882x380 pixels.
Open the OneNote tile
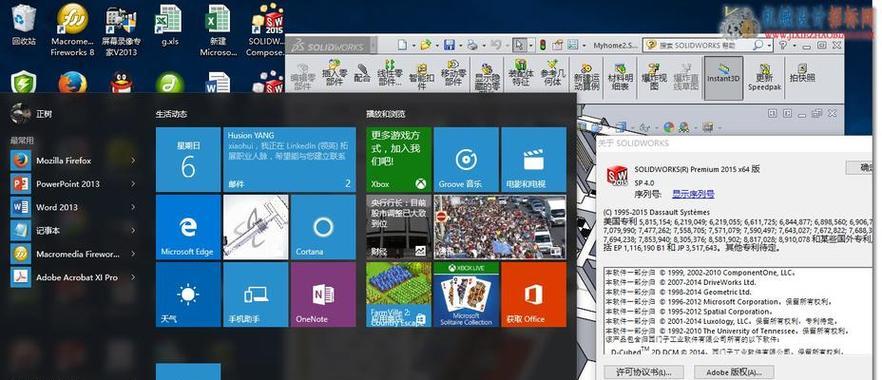[323, 295]
